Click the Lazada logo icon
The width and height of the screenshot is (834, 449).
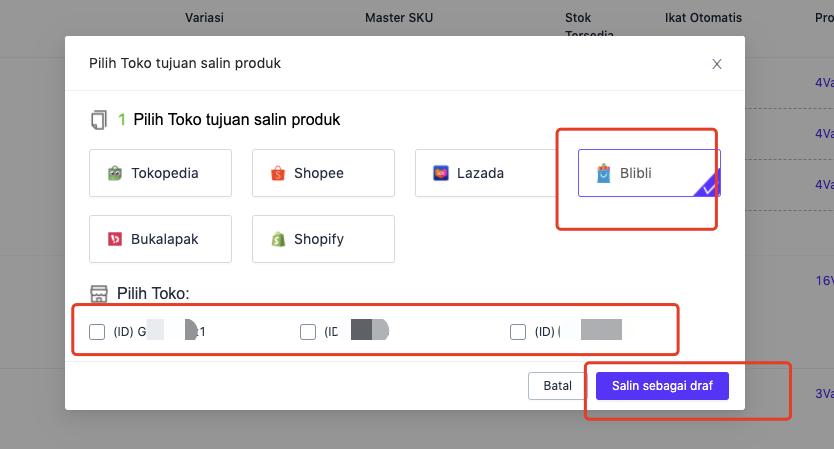(x=441, y=173)
